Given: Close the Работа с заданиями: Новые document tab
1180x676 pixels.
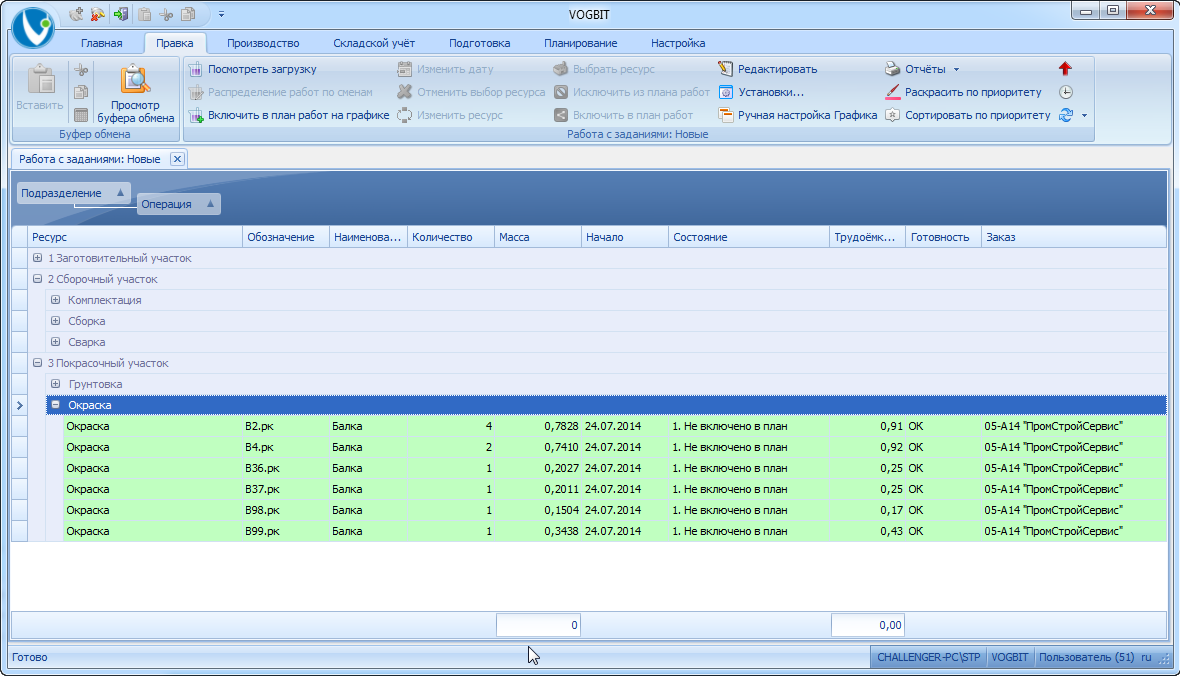Looking at the screenshot, I should point(177,159).
